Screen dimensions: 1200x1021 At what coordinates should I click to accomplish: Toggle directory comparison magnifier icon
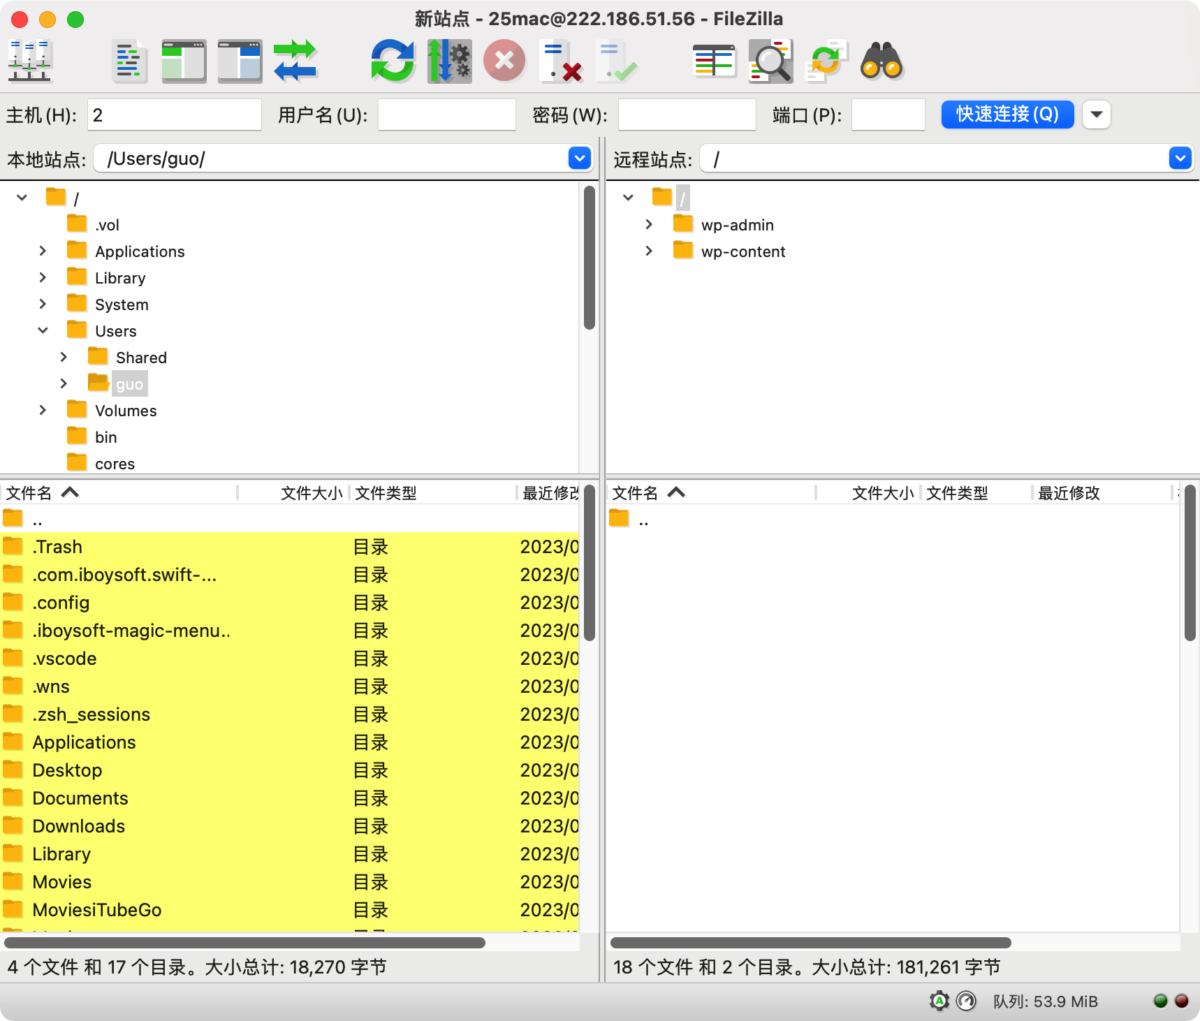pyautogui.click(x=770, y=62)
